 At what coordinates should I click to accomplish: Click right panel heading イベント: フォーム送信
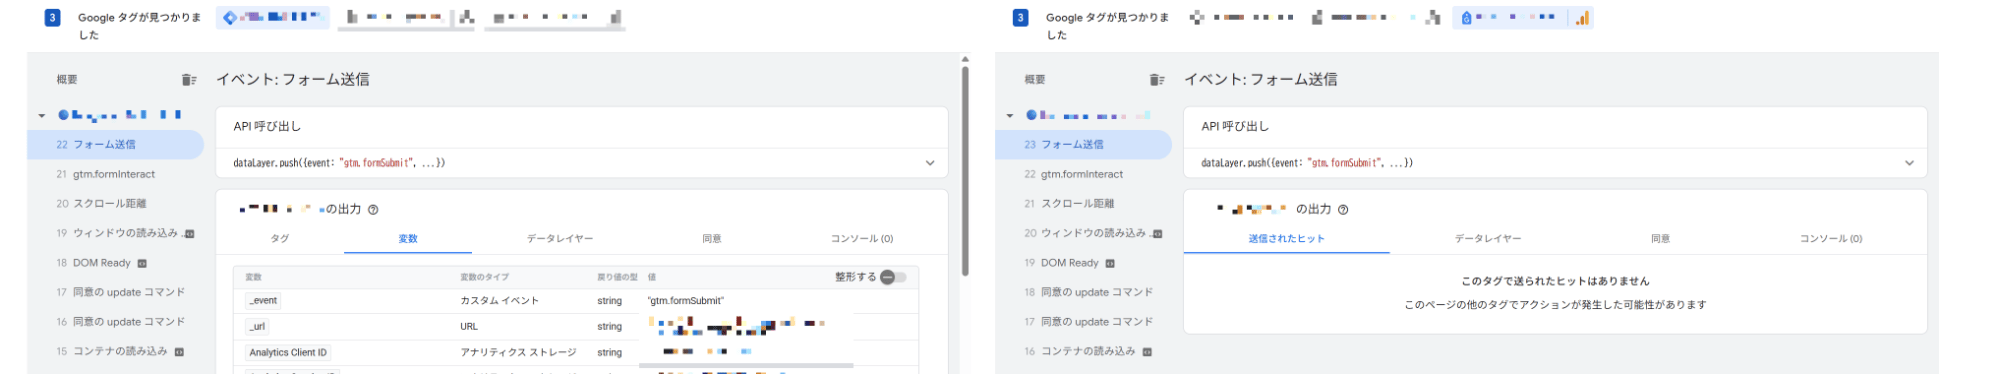[1261, 80]
